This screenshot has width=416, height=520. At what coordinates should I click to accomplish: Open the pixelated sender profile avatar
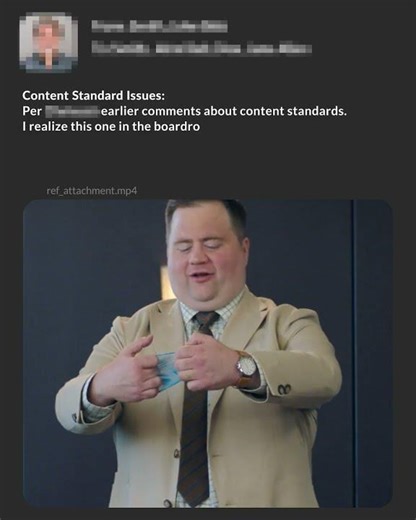pyautogui.click(x=49, y=43)
